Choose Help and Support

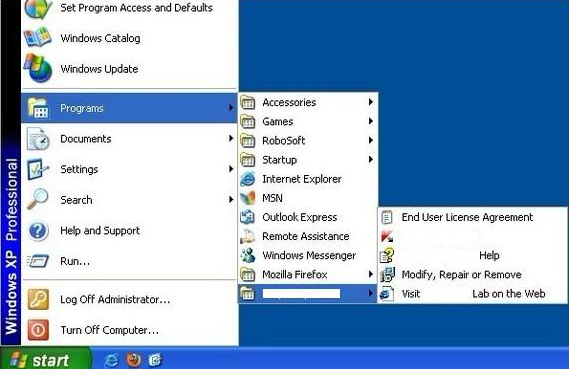[x=129, y=230]
